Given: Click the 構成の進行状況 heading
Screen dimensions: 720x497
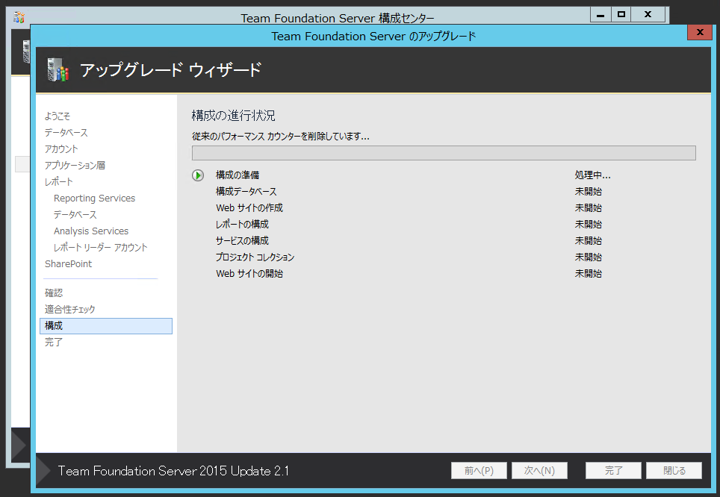Looking at the screenshot, I should [x=233, y=115].
